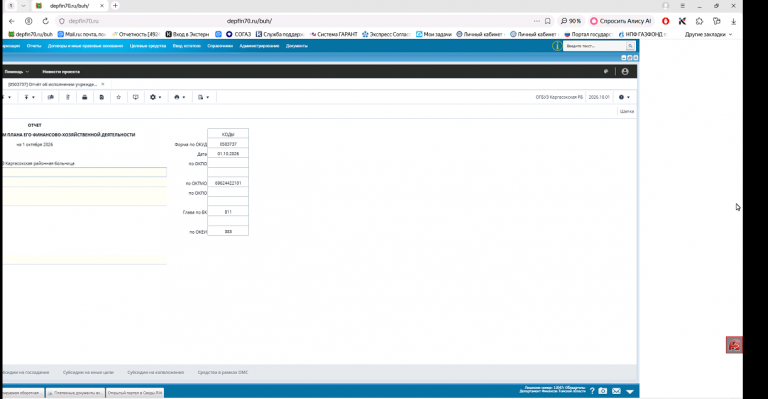The width and height of the screenshot is (768, 399).
Task: Click the bookmark page icon in address bar
Action: [x=548, y=21]
